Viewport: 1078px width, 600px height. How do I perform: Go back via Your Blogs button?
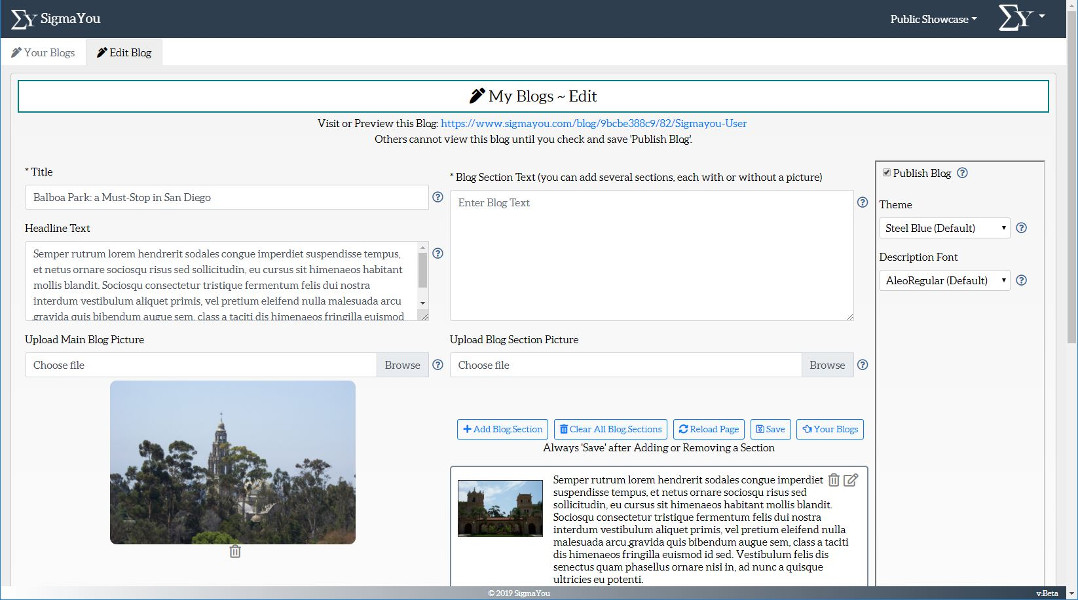830,430
